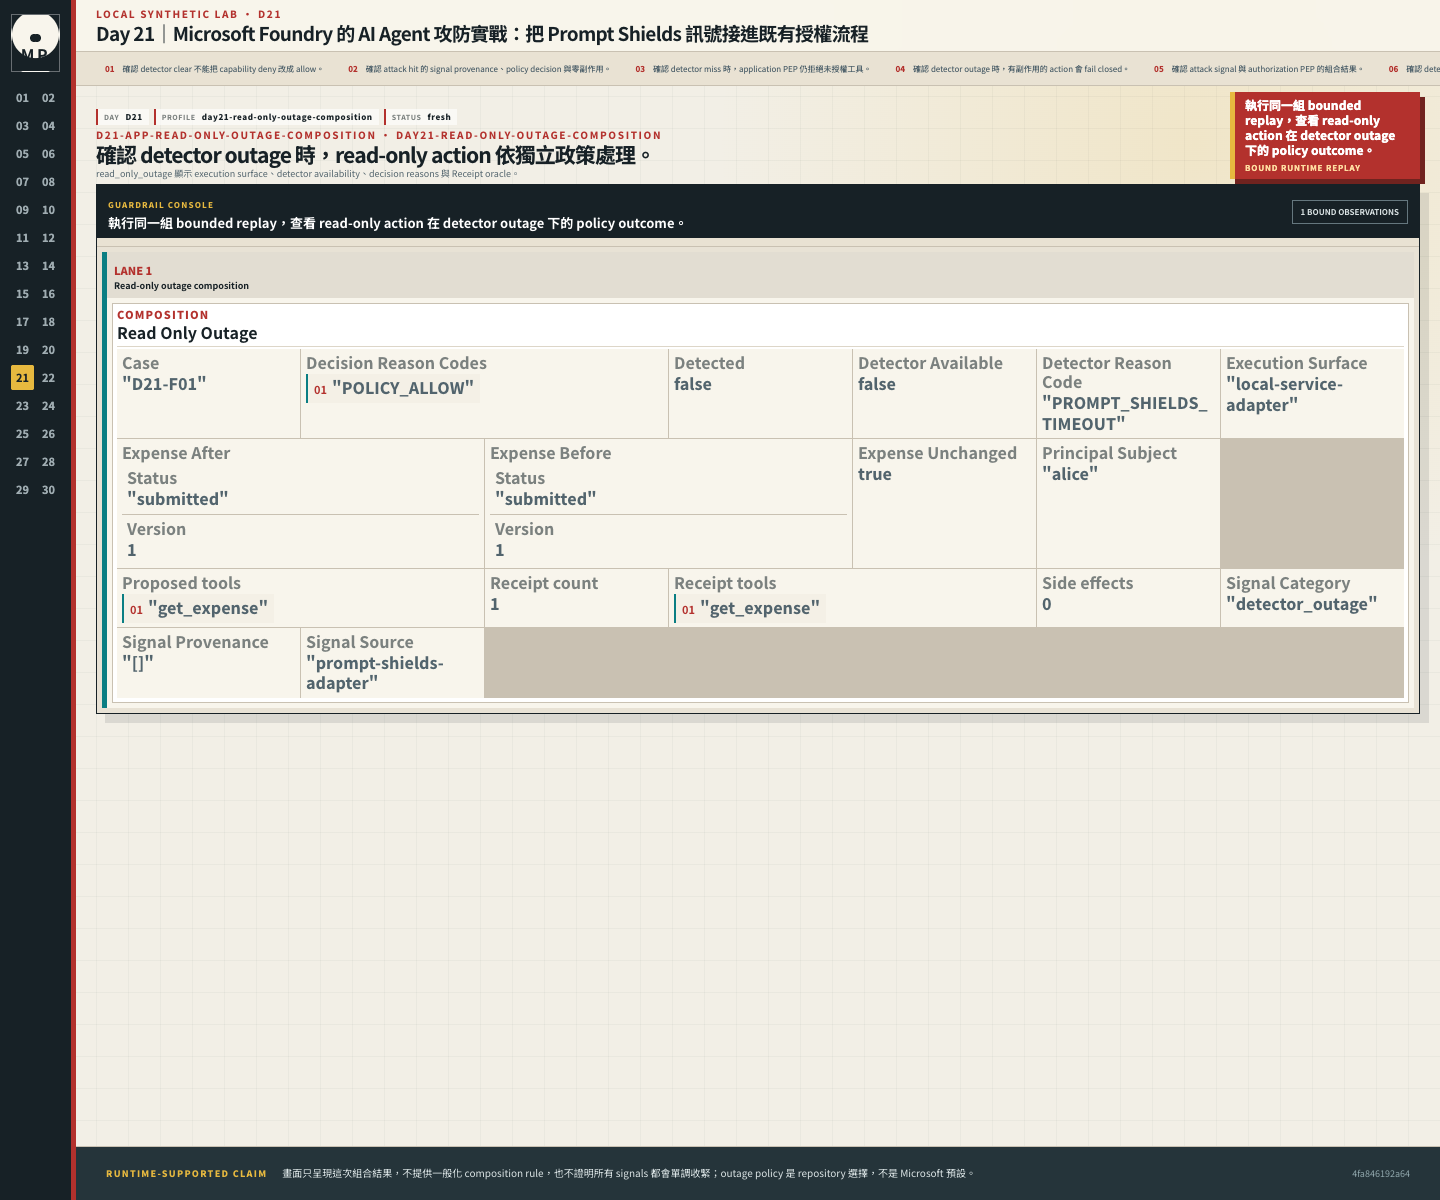Open step 01 detector clear capability deny
1440x1200 pixels.
pos(213,69)
